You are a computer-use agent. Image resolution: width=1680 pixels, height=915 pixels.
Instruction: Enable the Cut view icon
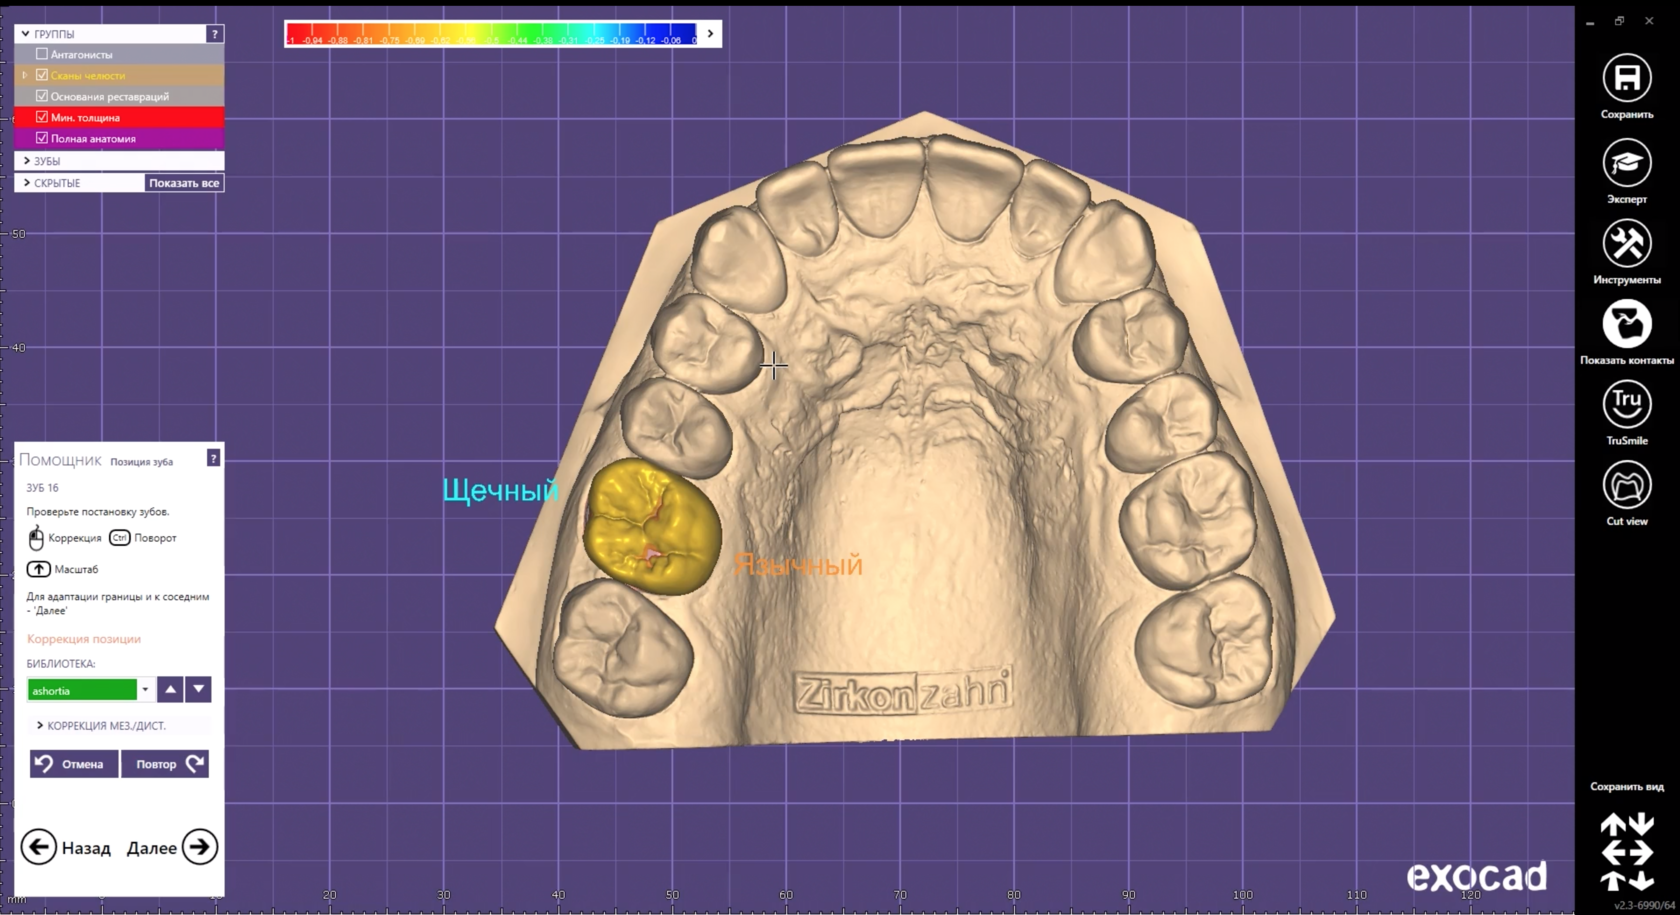1626,486
